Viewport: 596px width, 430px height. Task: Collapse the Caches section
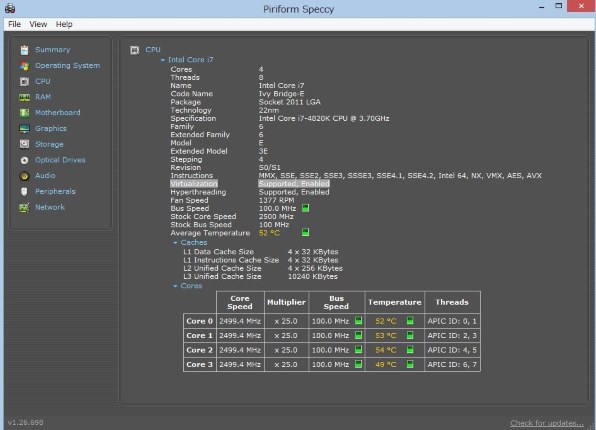tap(175, 243)
